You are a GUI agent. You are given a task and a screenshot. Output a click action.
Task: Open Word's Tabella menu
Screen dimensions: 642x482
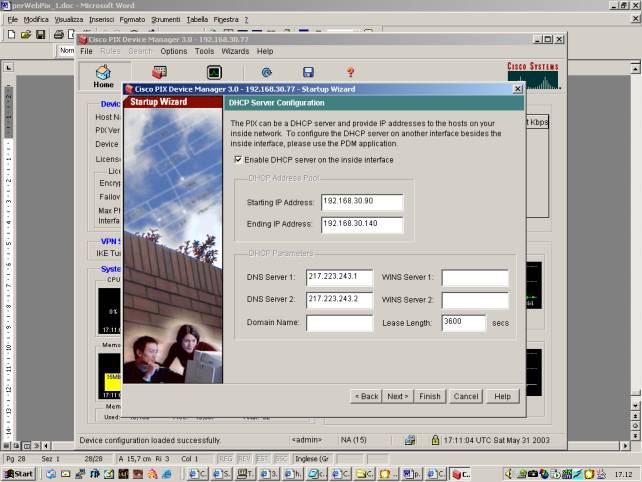[x=197, y=19]
